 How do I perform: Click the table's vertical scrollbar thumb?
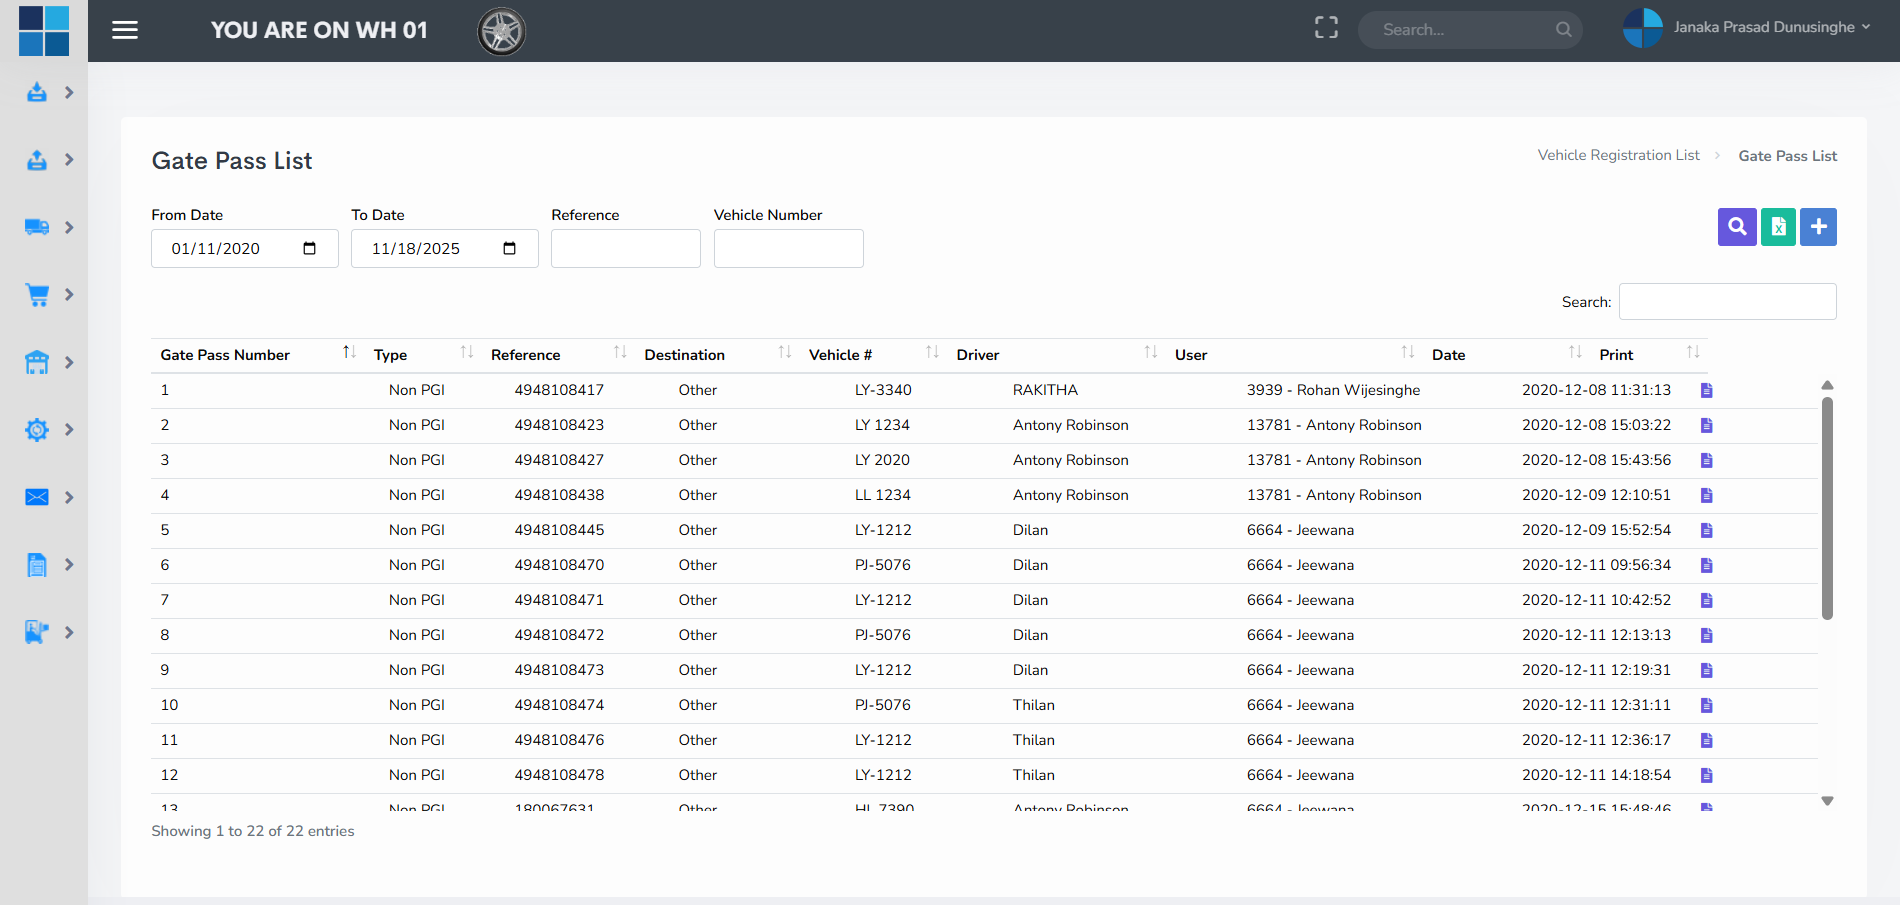1827,508
